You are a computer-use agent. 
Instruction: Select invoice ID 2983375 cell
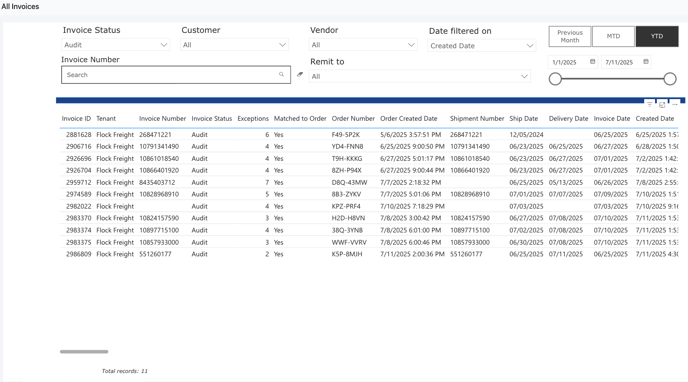[79, 242]
